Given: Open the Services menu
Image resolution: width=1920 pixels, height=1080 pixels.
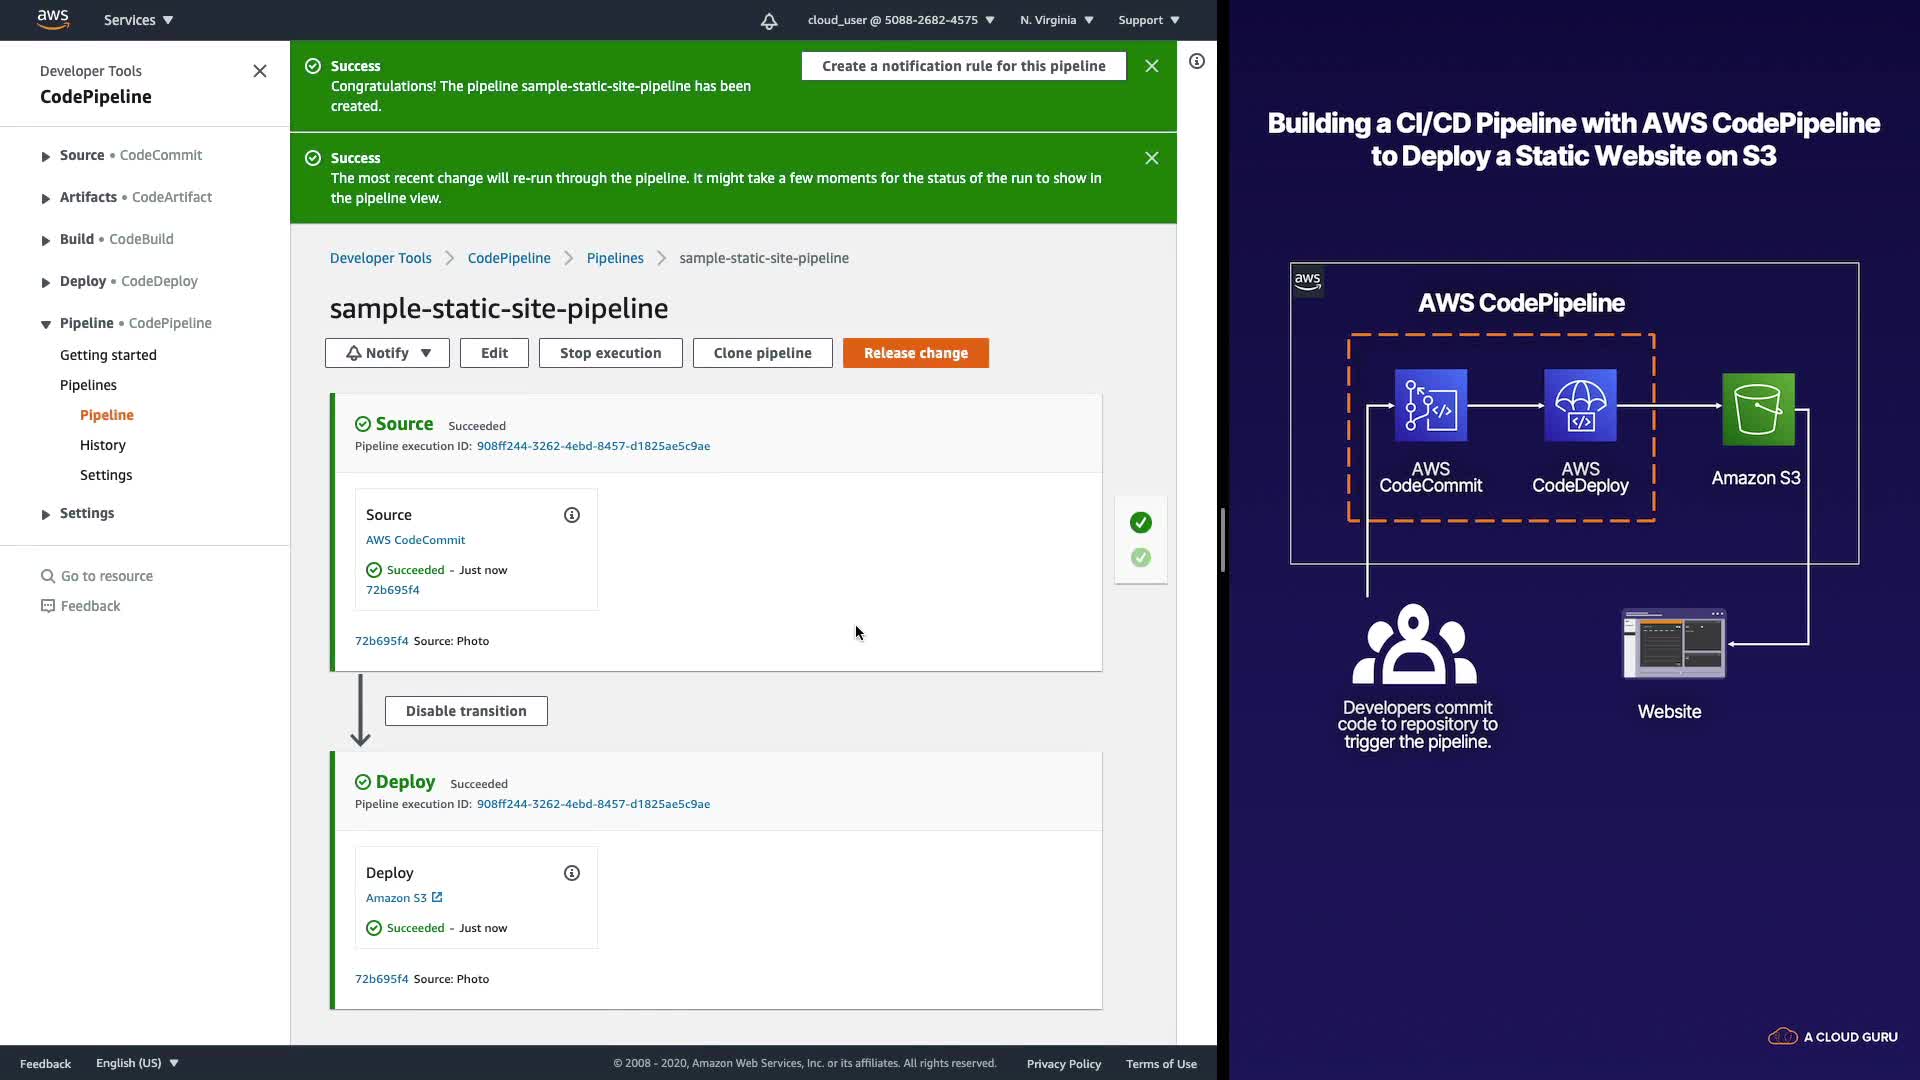Looking at the screenshot, I should tap(138, 20).
